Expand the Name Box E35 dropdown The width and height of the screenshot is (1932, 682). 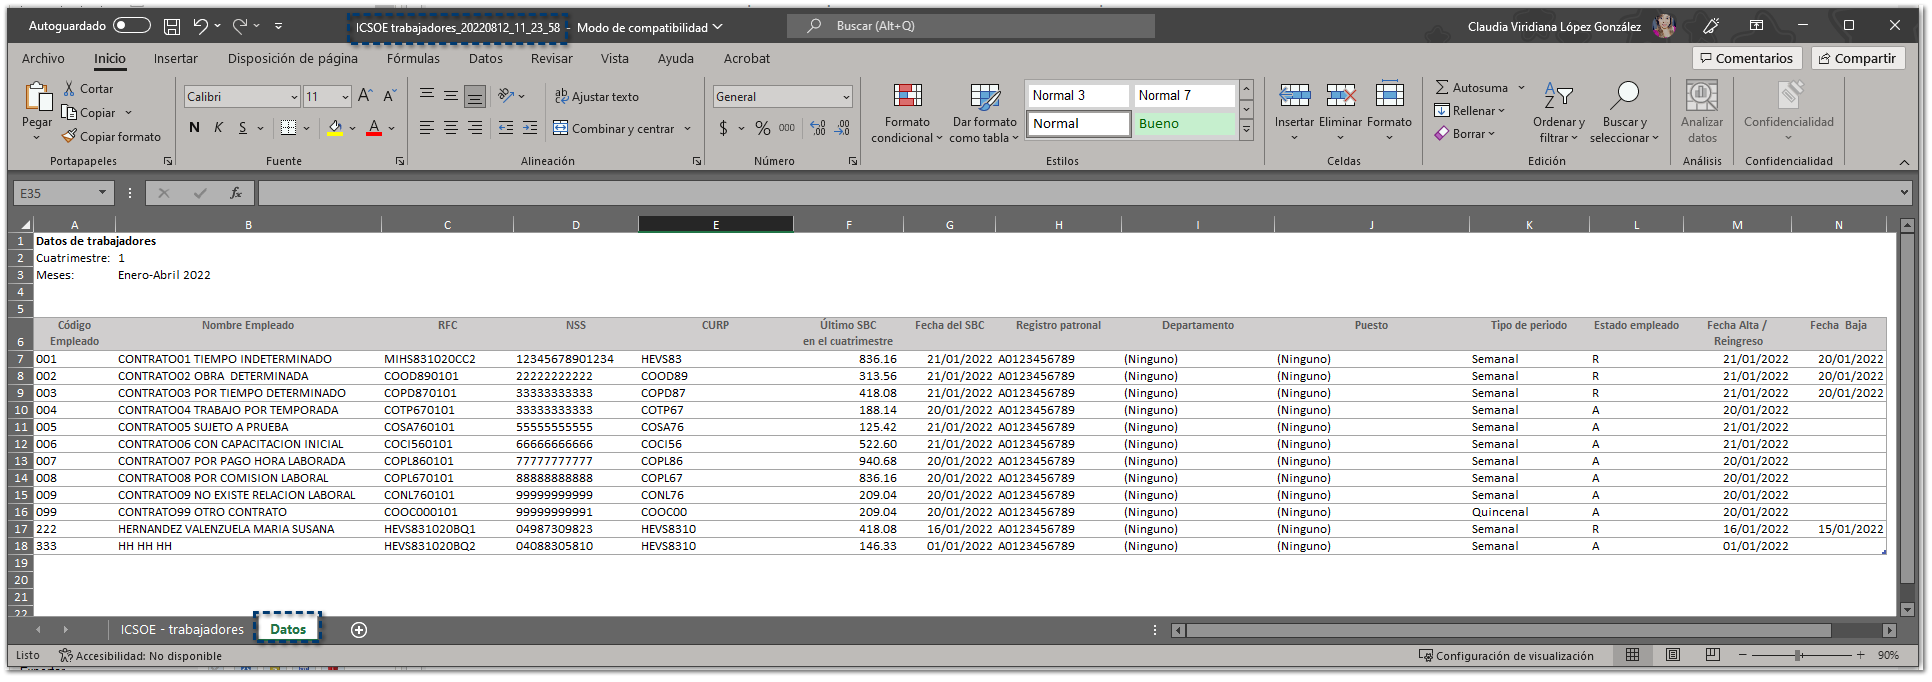click(102, 193)
